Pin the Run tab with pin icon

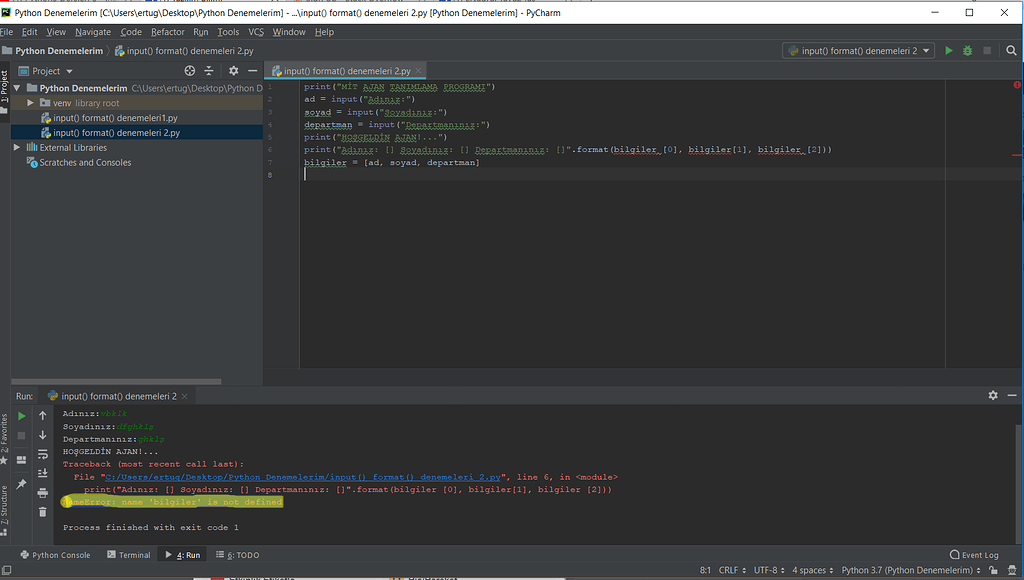click(x=22, y=483)
